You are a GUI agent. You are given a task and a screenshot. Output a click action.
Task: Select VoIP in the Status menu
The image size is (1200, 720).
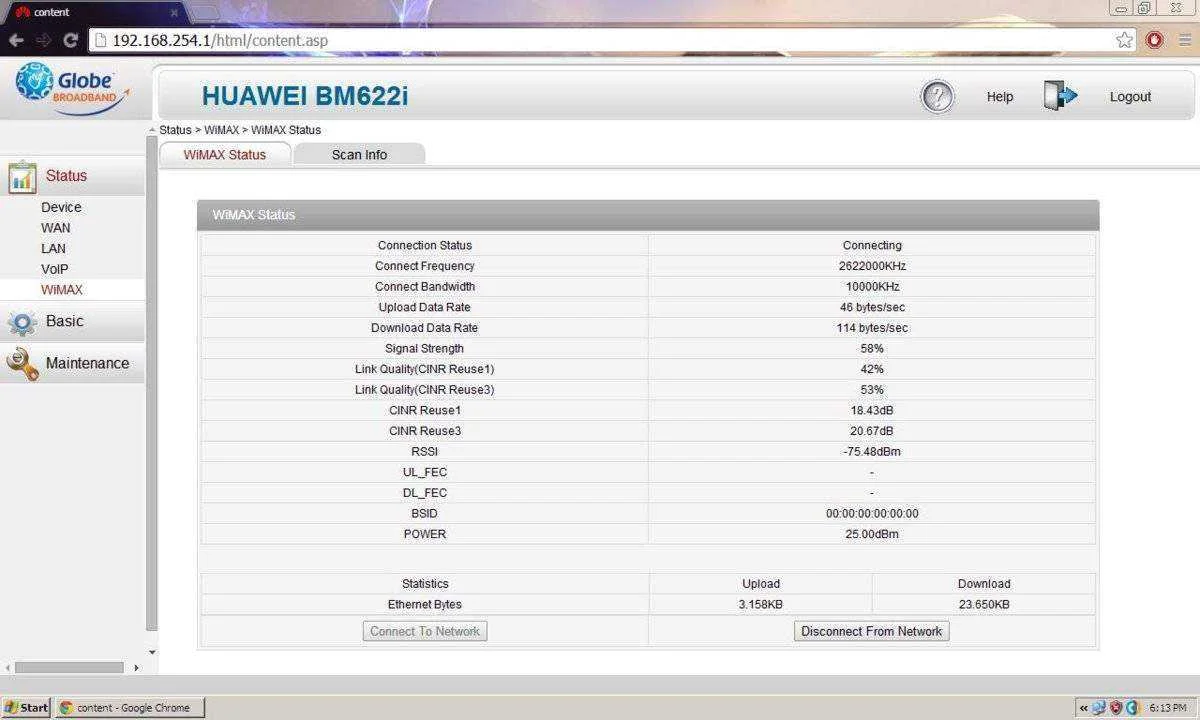click(x=55, y=269)
